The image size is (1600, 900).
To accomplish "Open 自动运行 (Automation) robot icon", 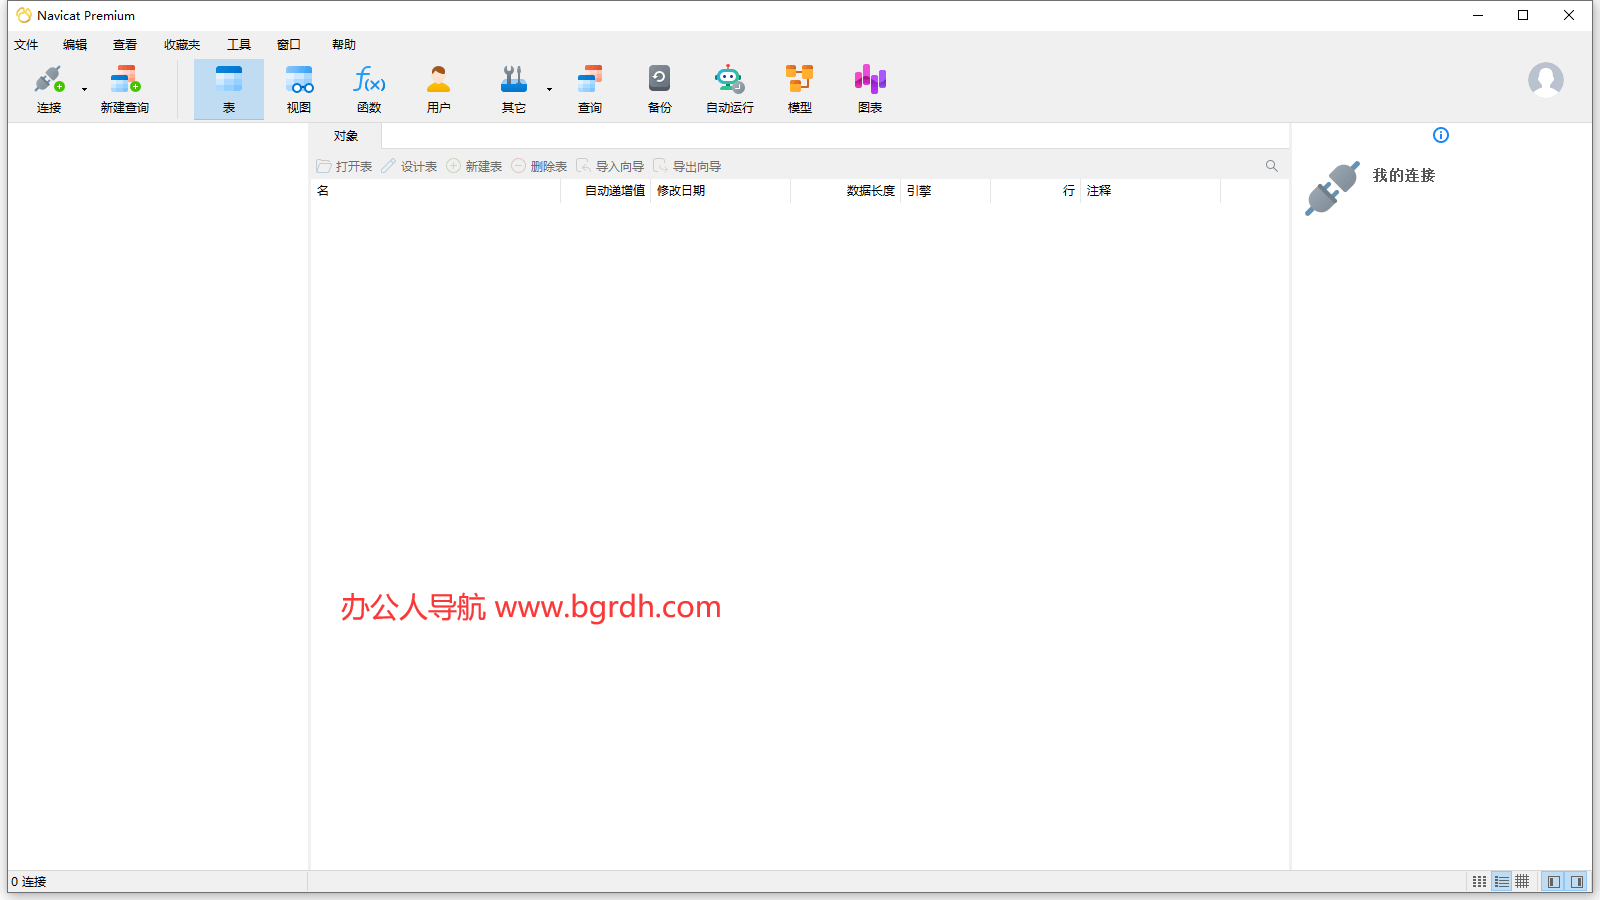I will [x=729, y=88].
